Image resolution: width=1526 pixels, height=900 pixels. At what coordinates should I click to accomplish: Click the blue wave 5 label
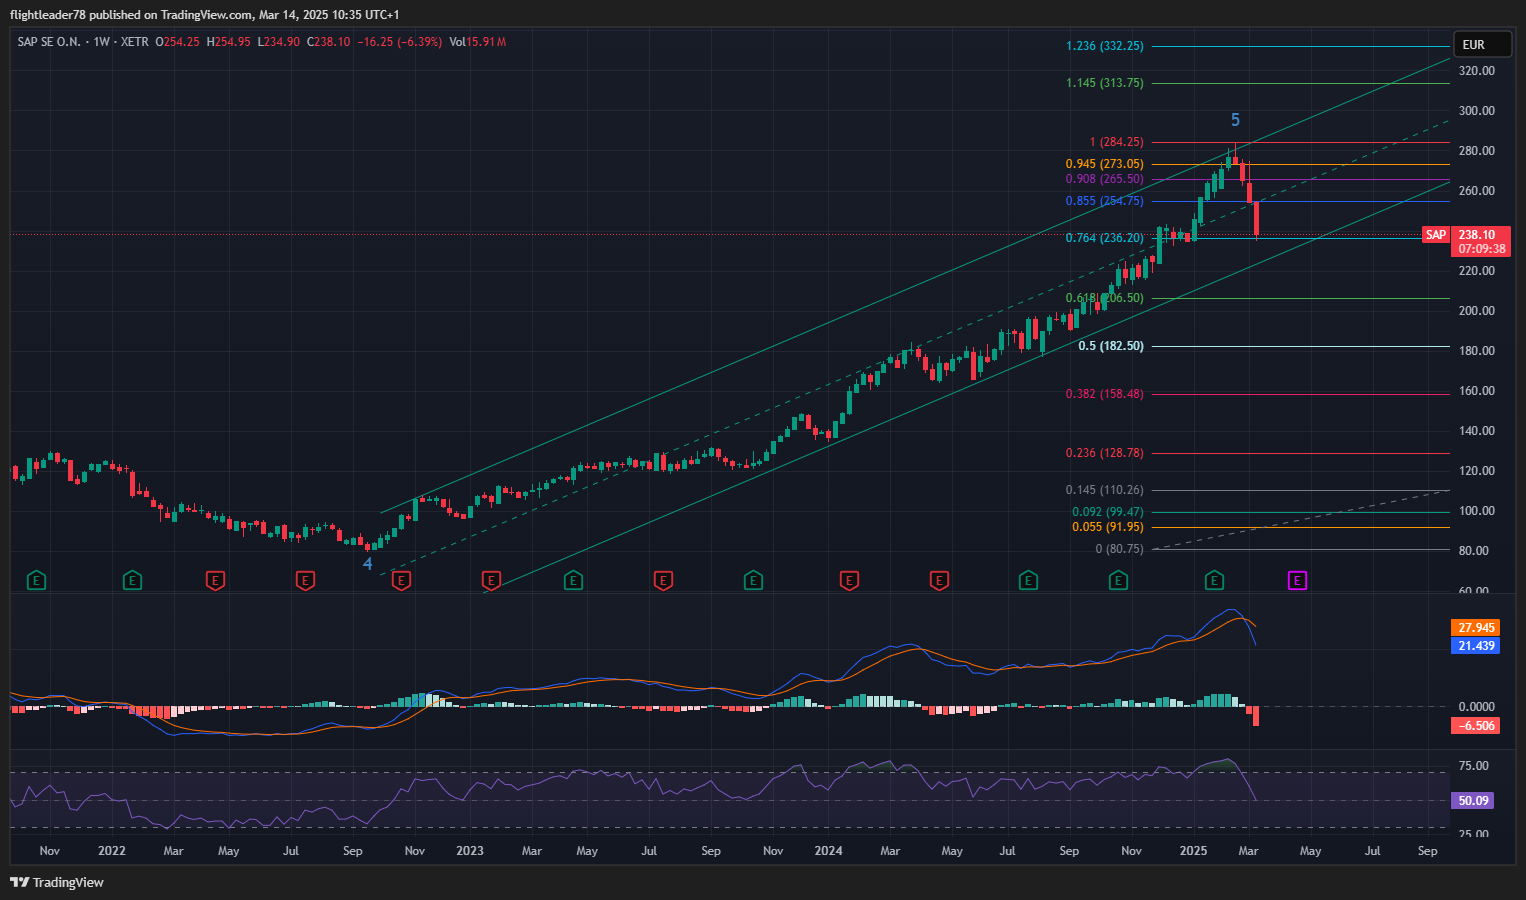(1235, 120)
